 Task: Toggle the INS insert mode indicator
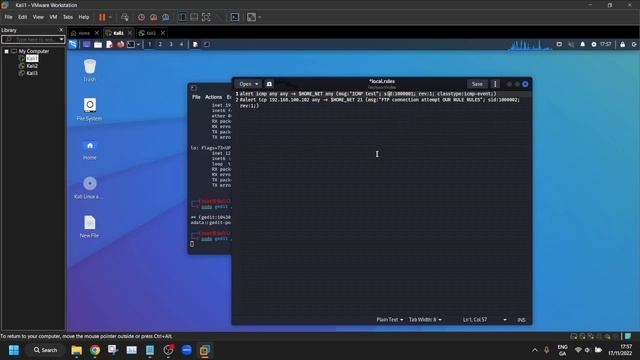coord(521,320)
